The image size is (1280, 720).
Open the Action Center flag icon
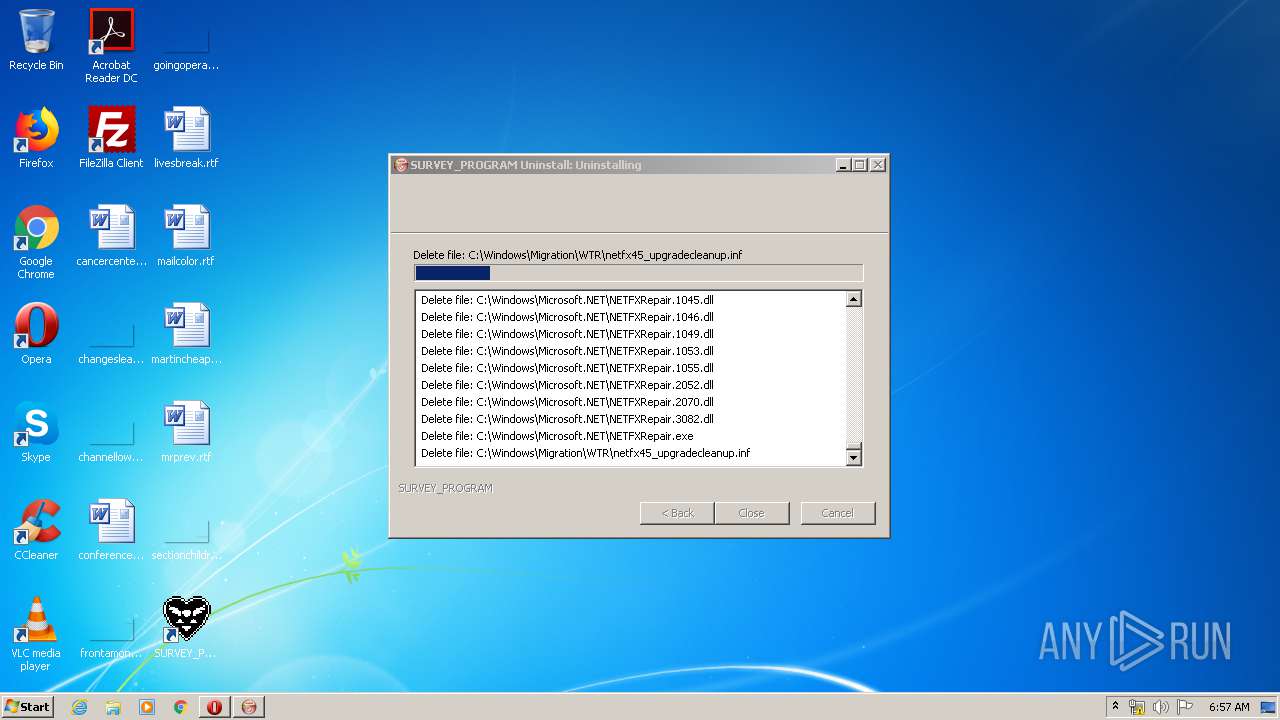coord(1185,707)
